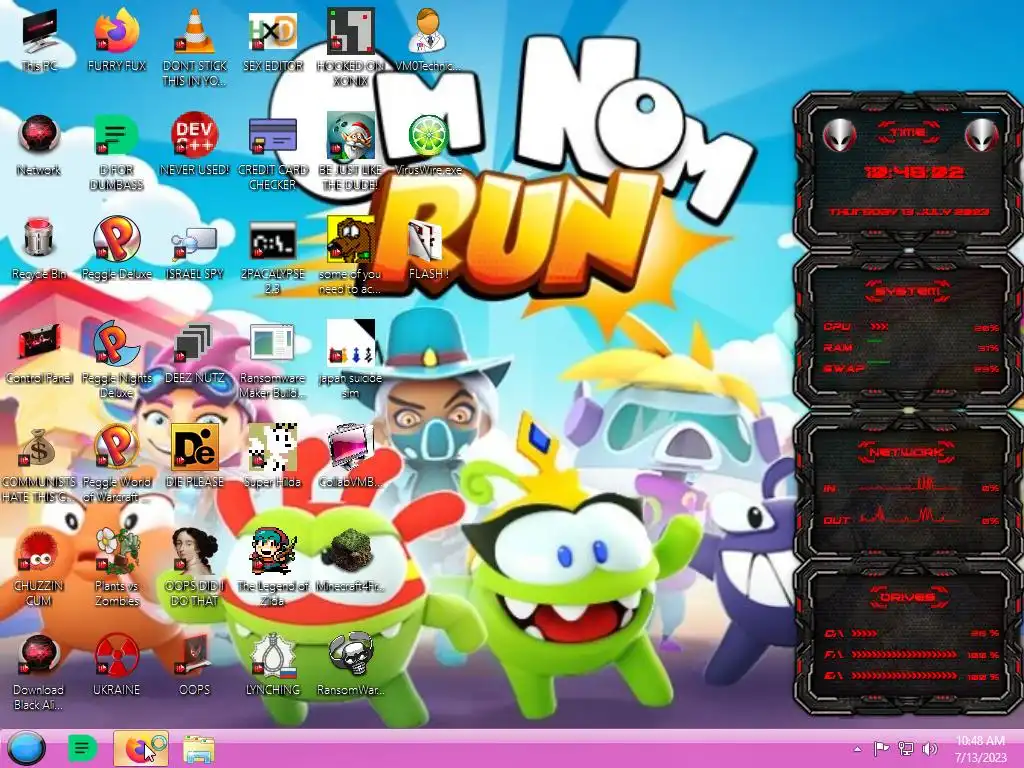Select the CHUZZIN red fuzzball icon
Viewport: 1024px width, 768px height.
point(38,552)
